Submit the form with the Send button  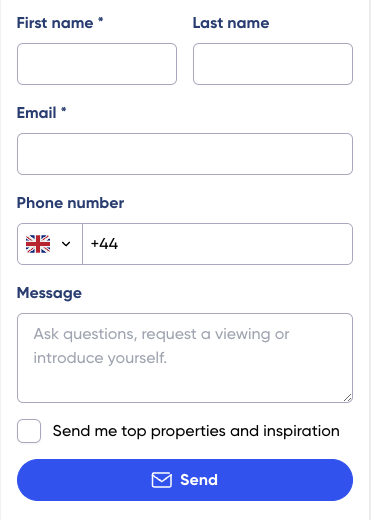pyautogui.click(x=185, y=480)
